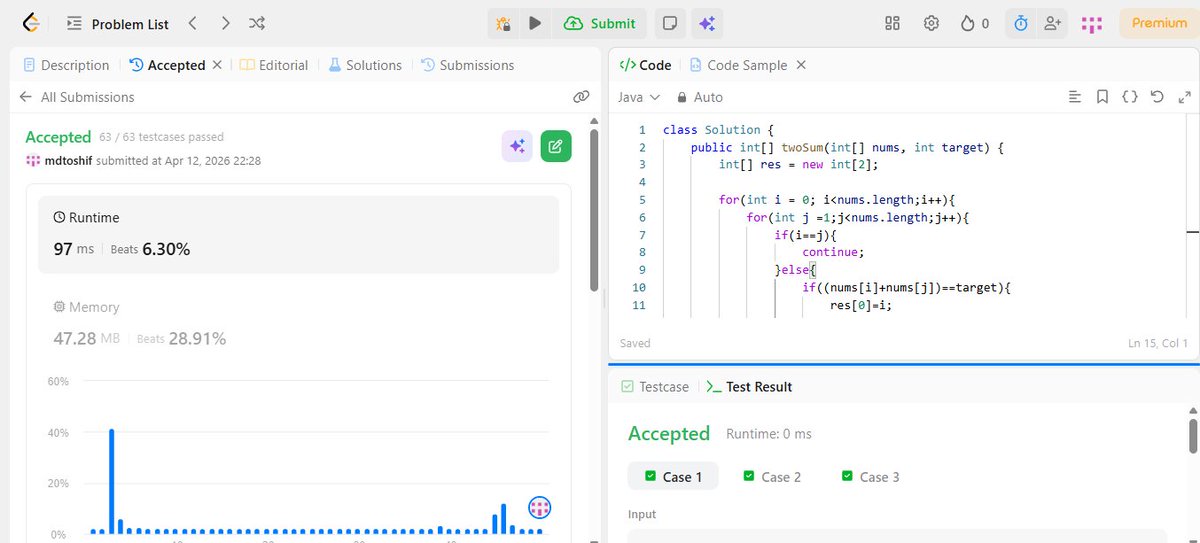Open the Solutions tab
Image resolution: width=1200 pixels, height=543 pixels.
(x=364, y=65)
